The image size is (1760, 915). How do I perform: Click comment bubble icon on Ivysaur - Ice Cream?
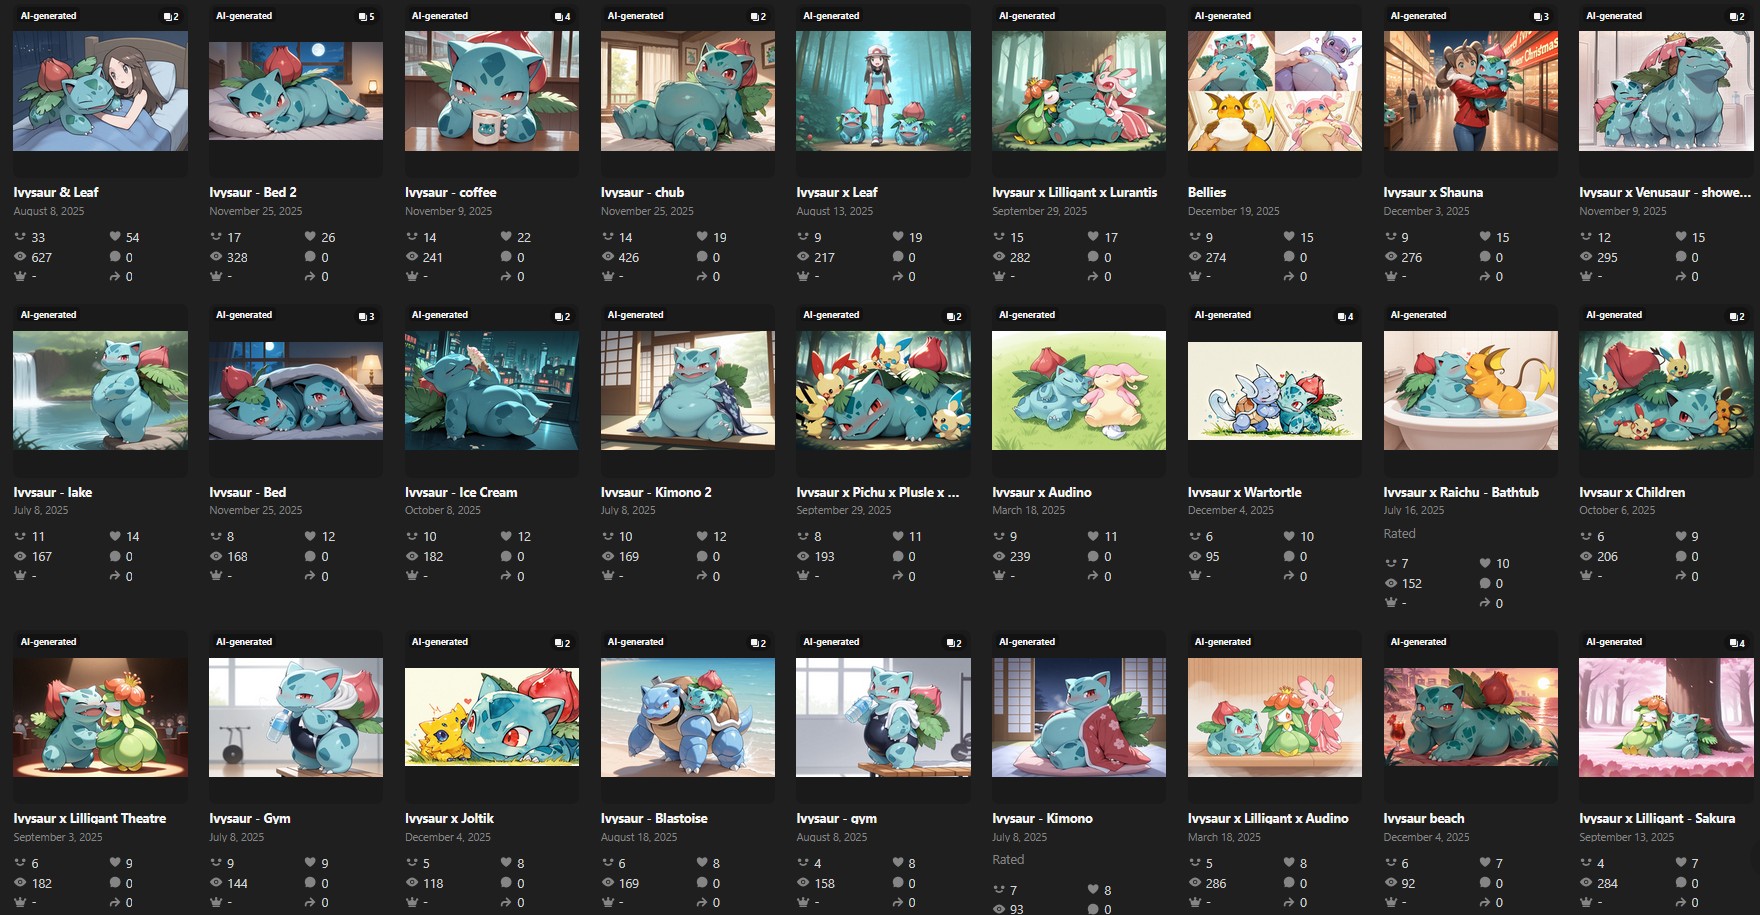[506, 556]
